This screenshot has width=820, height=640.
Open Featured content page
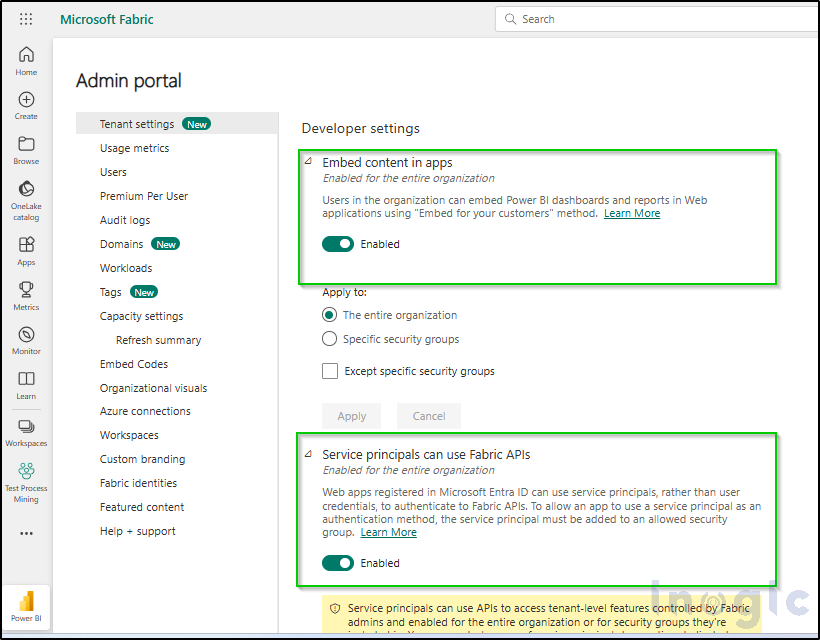(142, 508)
